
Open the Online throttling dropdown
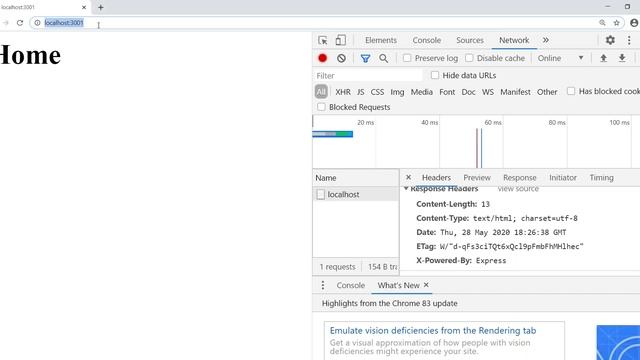pyautogui.click(x=560, y=58)
